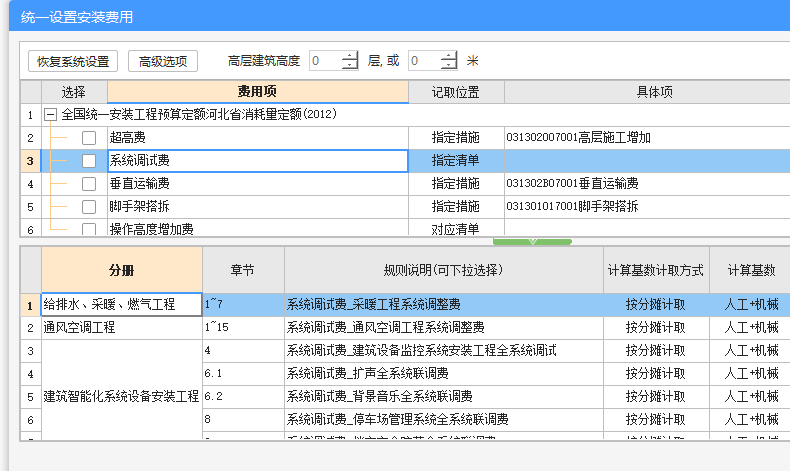Click 指定措施 in the 超高费 row

click(x=456, y=138)
